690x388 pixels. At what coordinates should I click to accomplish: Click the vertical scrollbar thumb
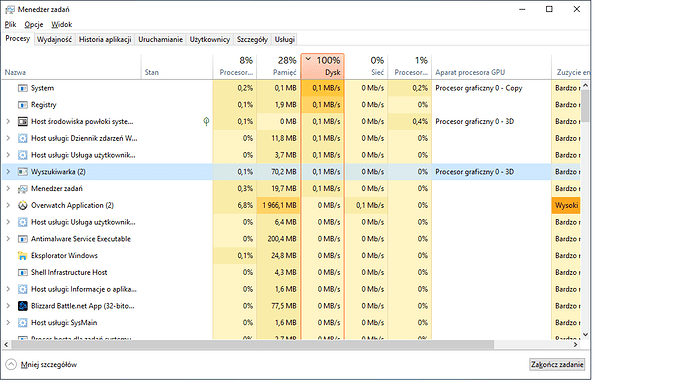point(585,106)
